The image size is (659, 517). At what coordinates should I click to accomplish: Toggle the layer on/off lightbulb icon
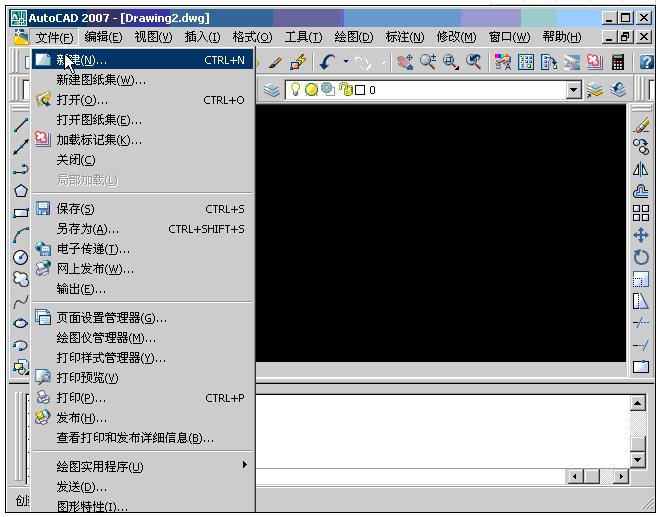pos(296,90)
